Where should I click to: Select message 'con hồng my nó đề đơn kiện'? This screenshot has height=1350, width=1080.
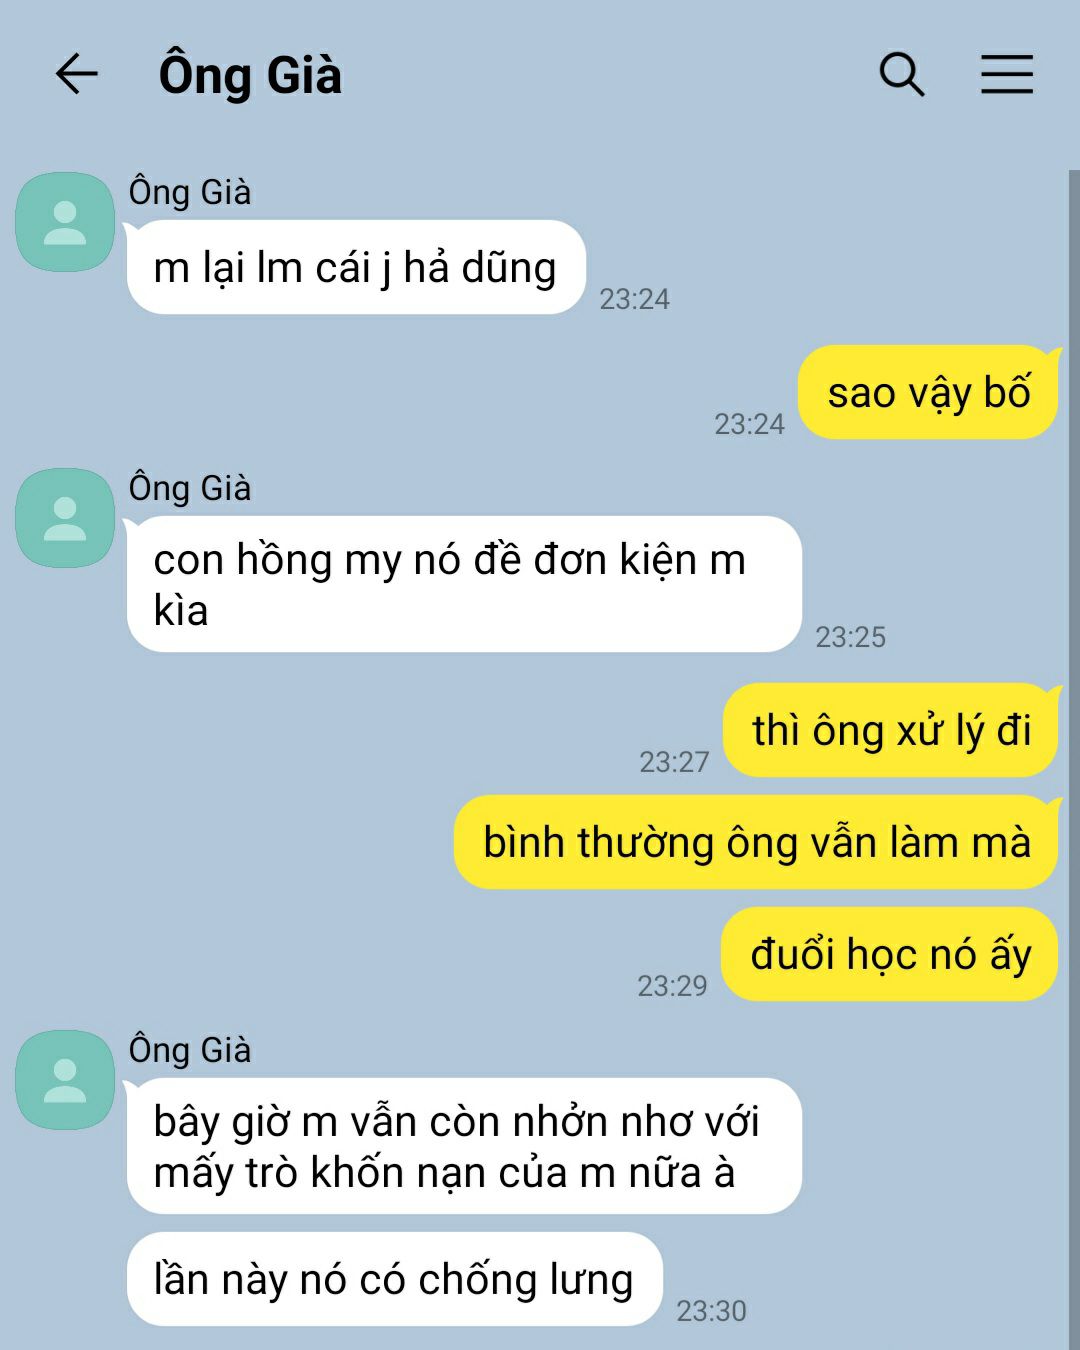click(x=464, y=584)
